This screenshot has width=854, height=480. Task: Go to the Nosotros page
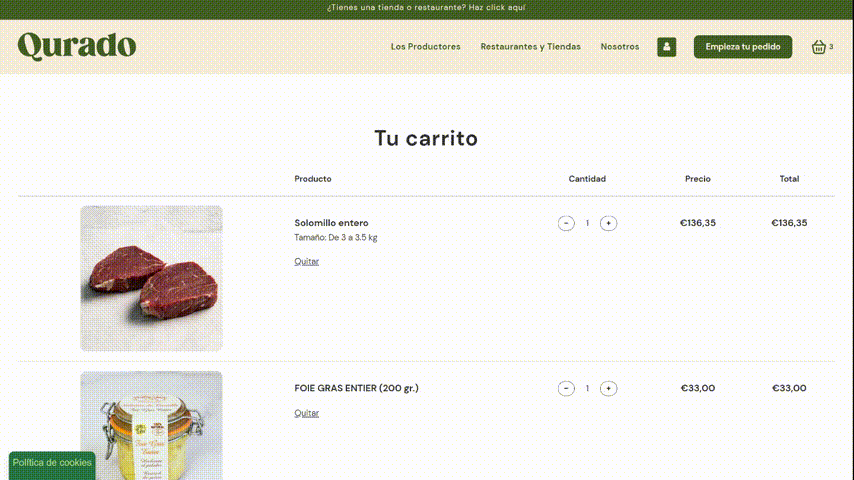click(620, 47)
